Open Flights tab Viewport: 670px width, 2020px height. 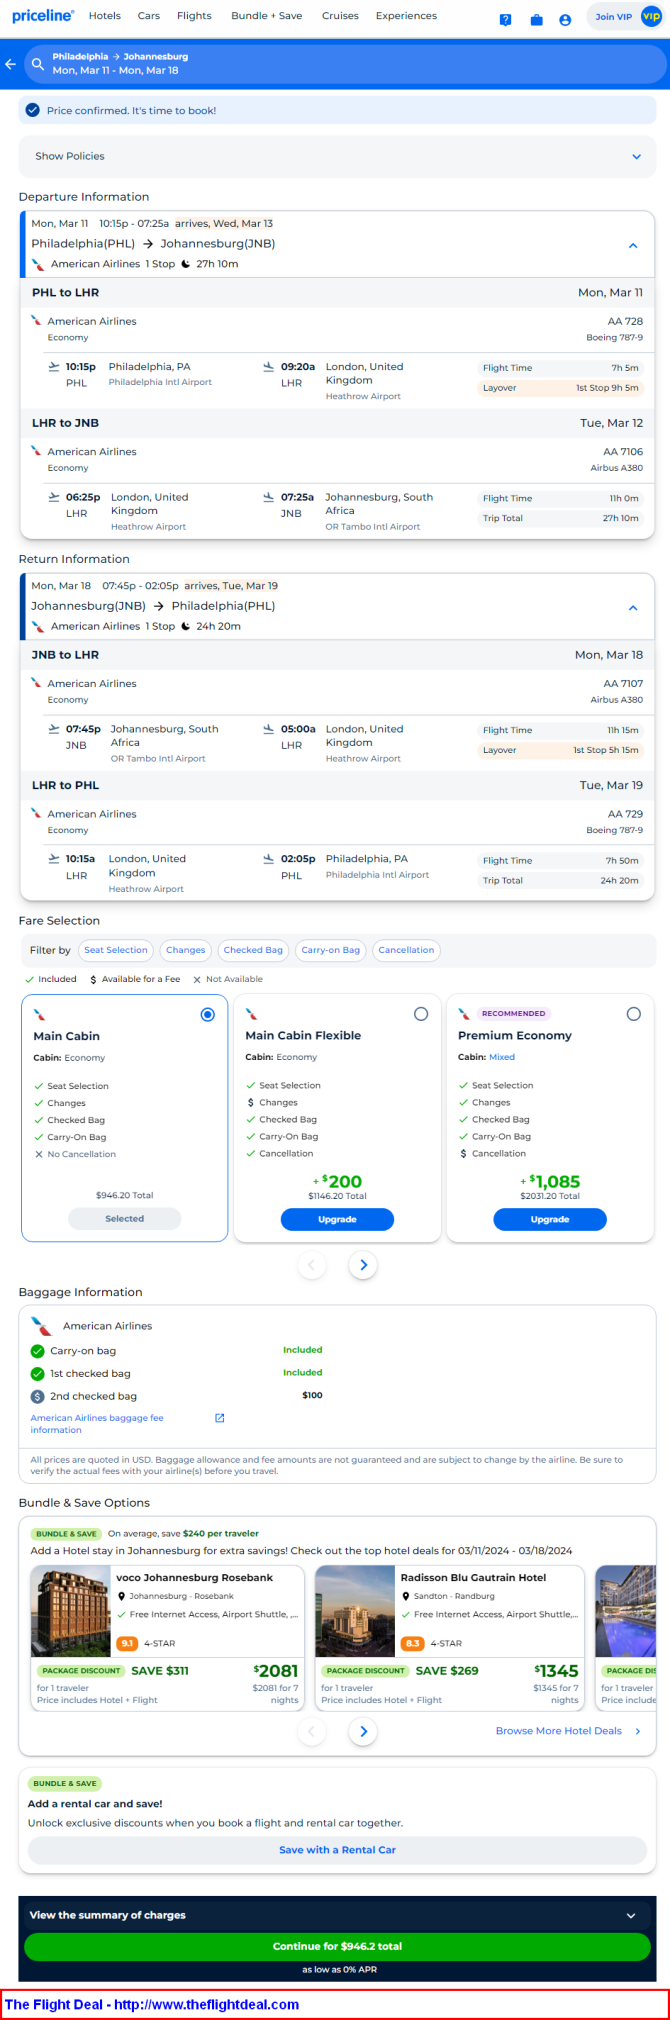(194, 16)
